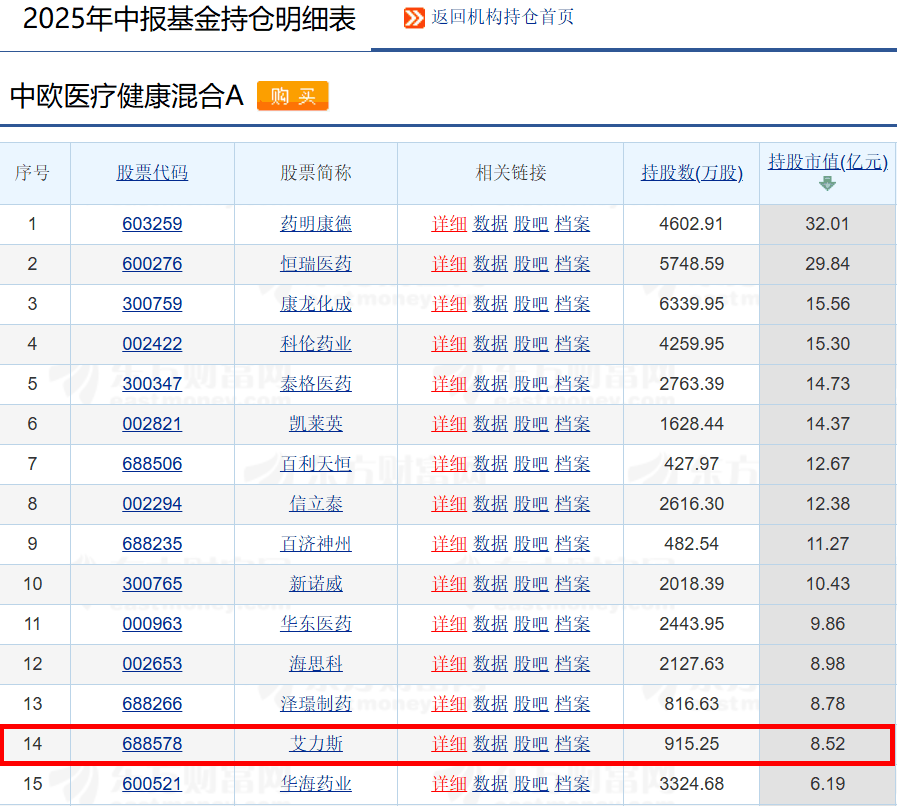Open stock name 凯莱英
This screenshot has width=897, height=806.
pos(316,424)
